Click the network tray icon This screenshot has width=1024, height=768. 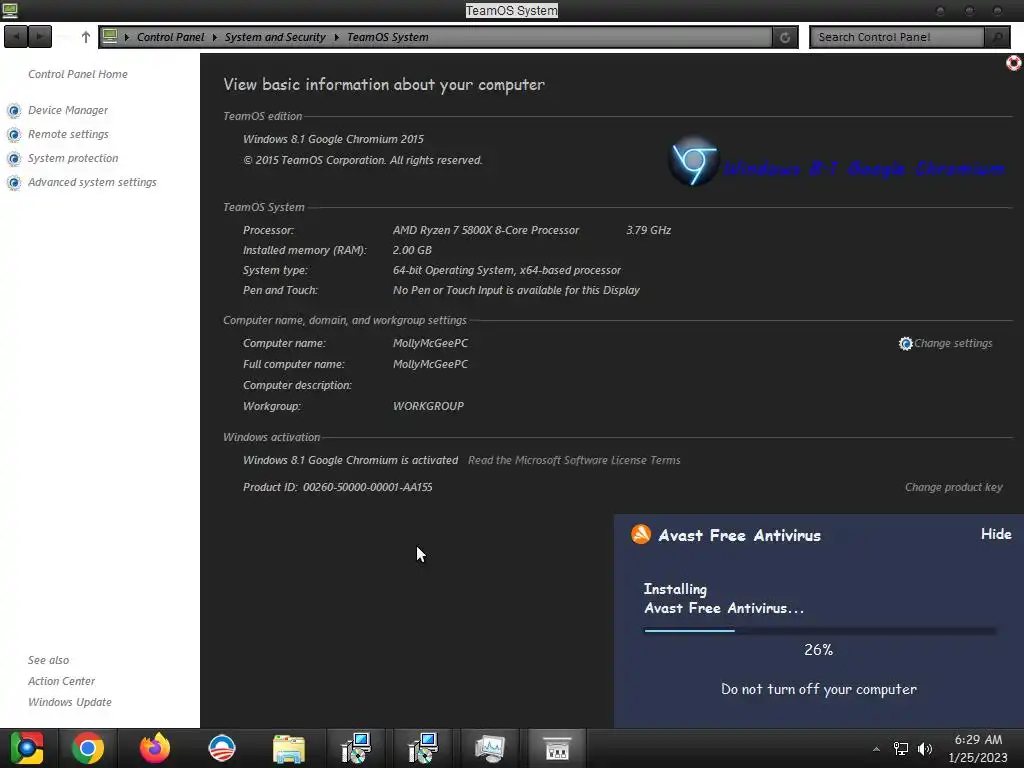[901, 749]
